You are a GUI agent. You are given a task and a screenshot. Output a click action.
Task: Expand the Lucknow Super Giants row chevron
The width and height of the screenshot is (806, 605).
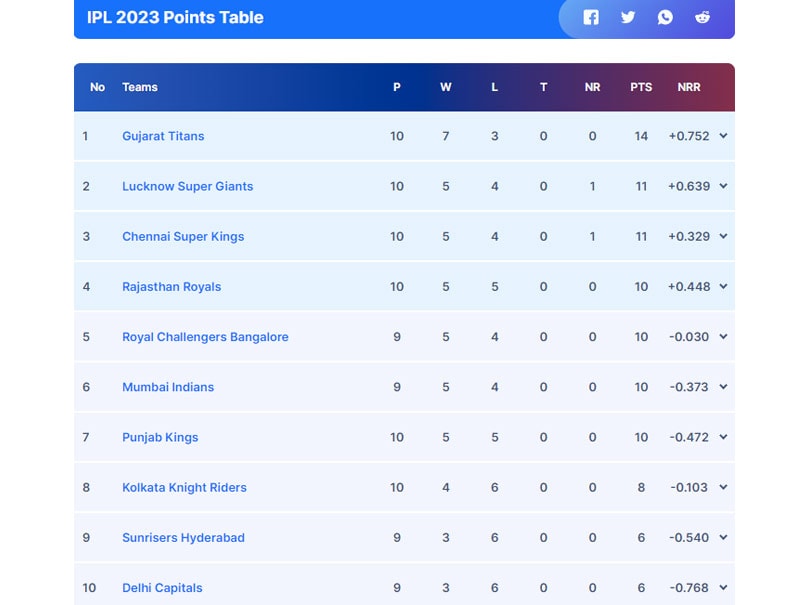point(723,186)
